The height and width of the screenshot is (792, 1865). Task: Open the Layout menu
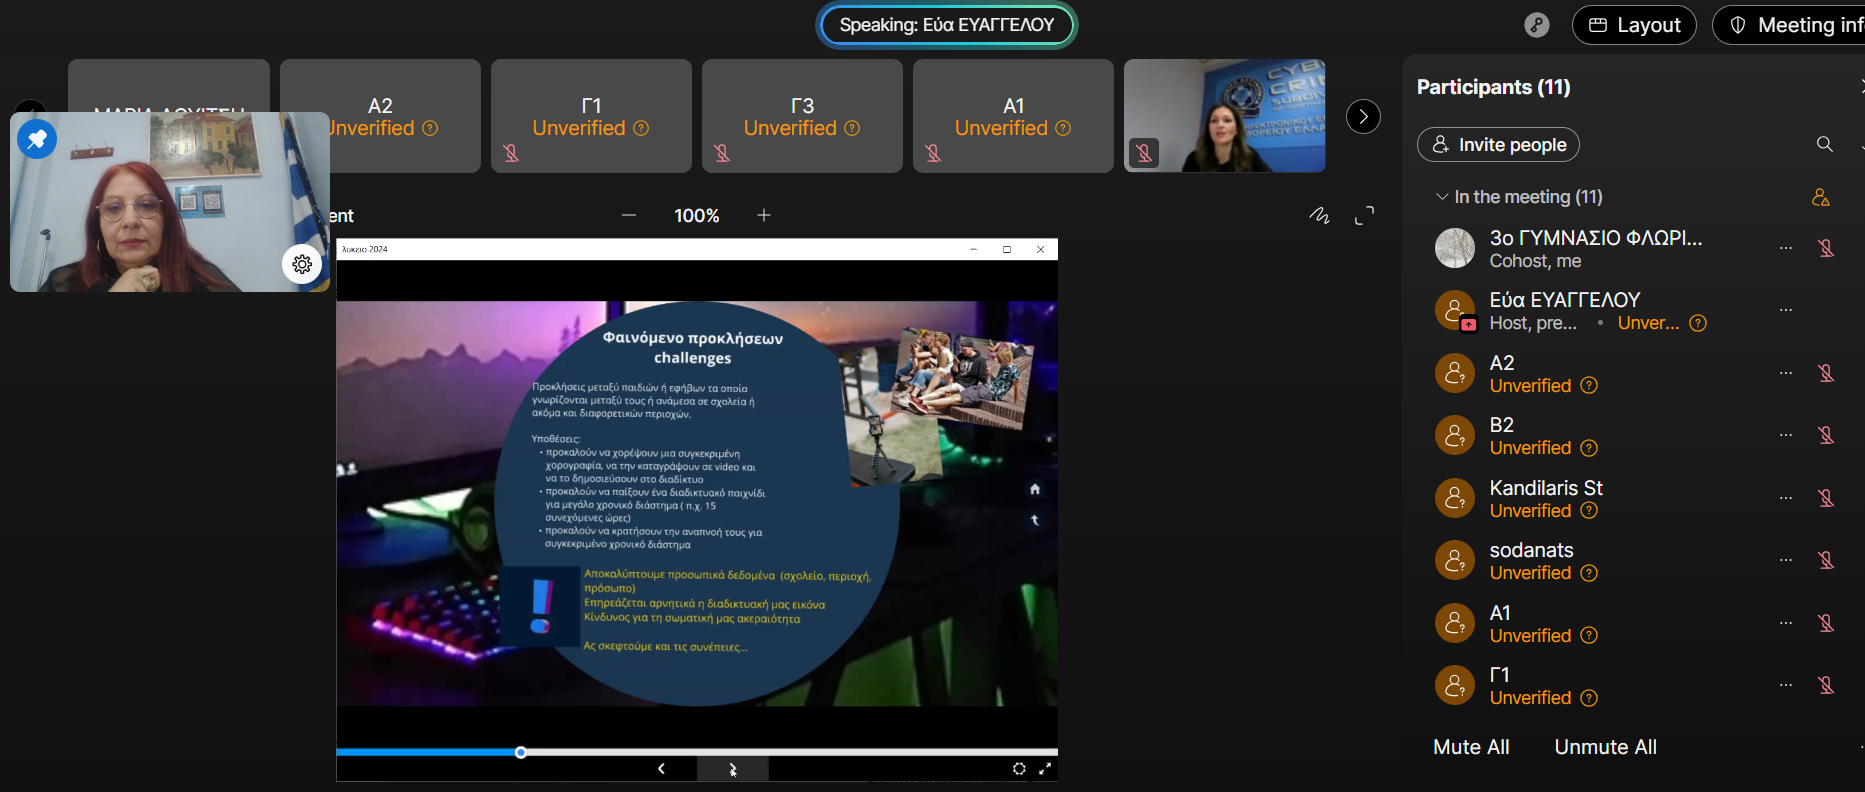point(1634,25)
